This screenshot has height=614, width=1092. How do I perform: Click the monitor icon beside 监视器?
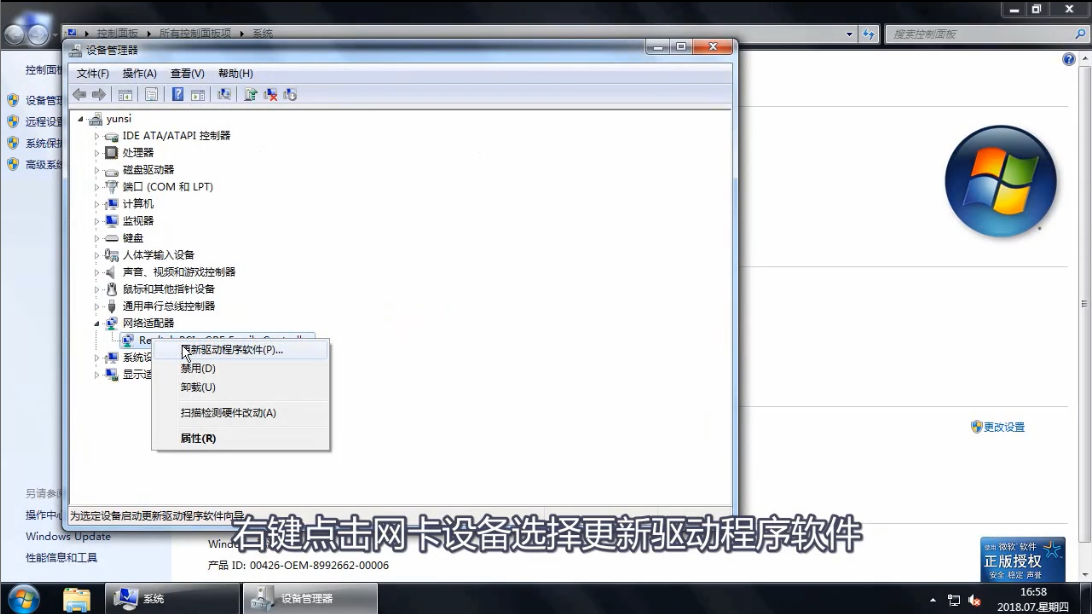[x=111, y=221]
